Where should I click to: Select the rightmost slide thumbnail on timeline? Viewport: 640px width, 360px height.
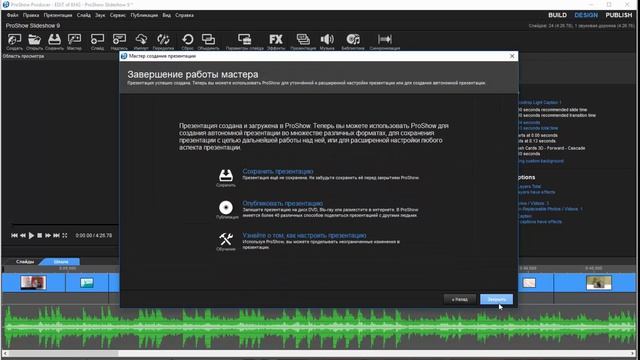click(599, 282)
